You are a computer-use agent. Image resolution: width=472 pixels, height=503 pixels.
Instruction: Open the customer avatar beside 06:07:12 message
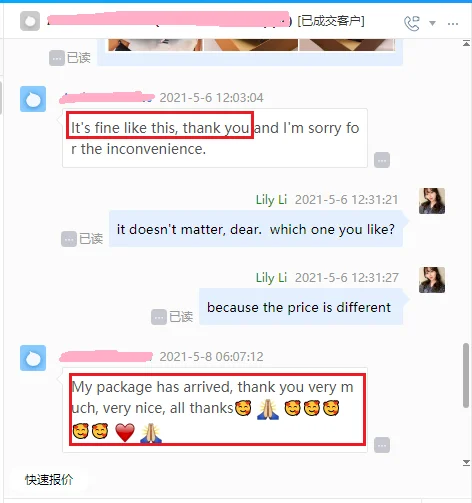(33, 358)
